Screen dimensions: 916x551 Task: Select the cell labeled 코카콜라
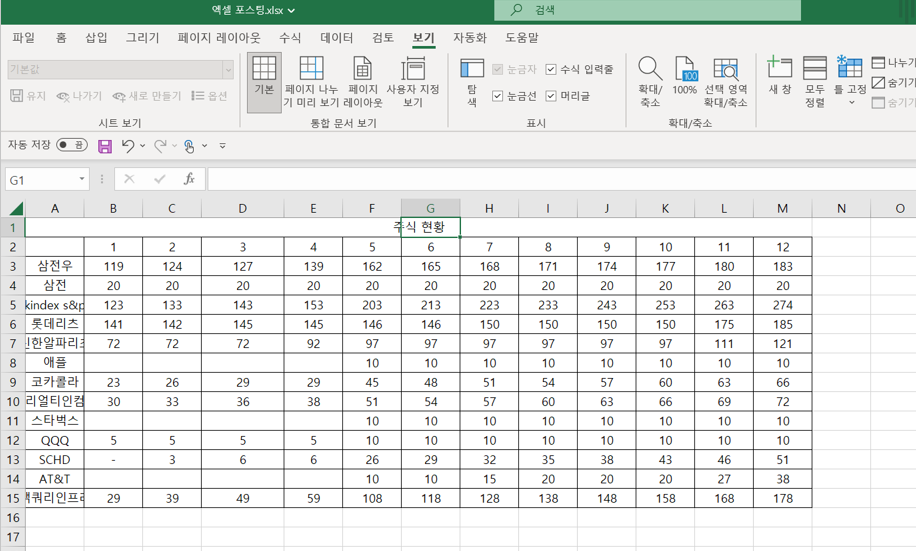pyautogui.click(x=55, y=382)
